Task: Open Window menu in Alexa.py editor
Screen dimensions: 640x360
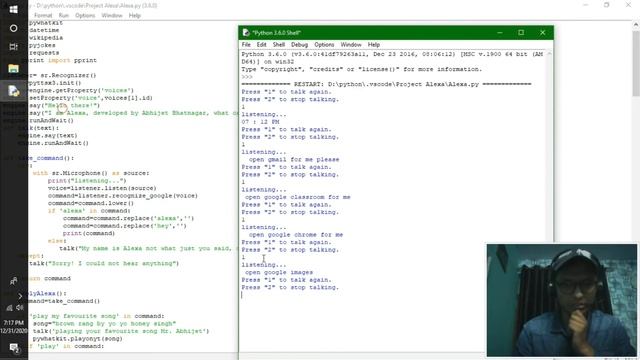Action: tap(111, 16)
